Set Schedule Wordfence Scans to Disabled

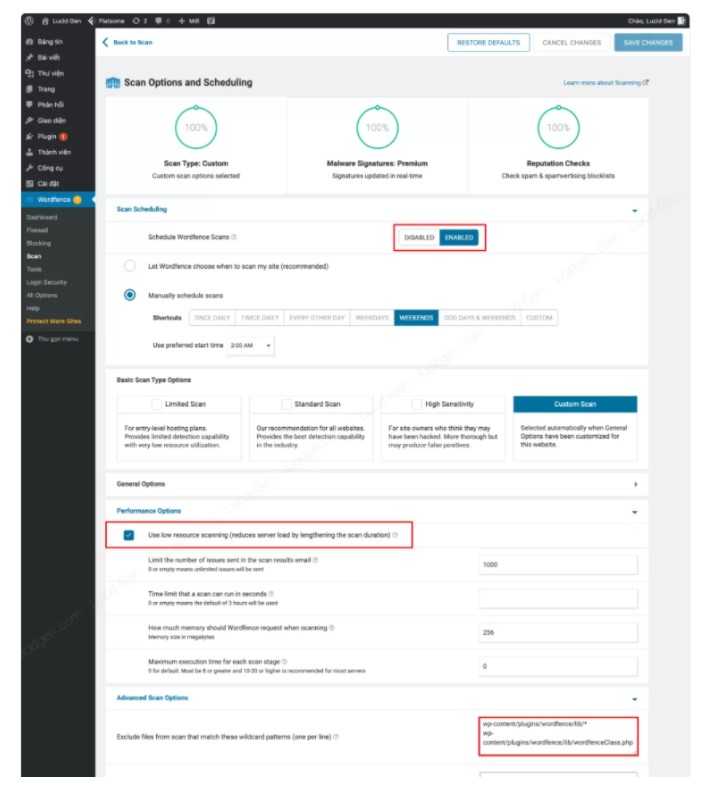tap(419, 237)
